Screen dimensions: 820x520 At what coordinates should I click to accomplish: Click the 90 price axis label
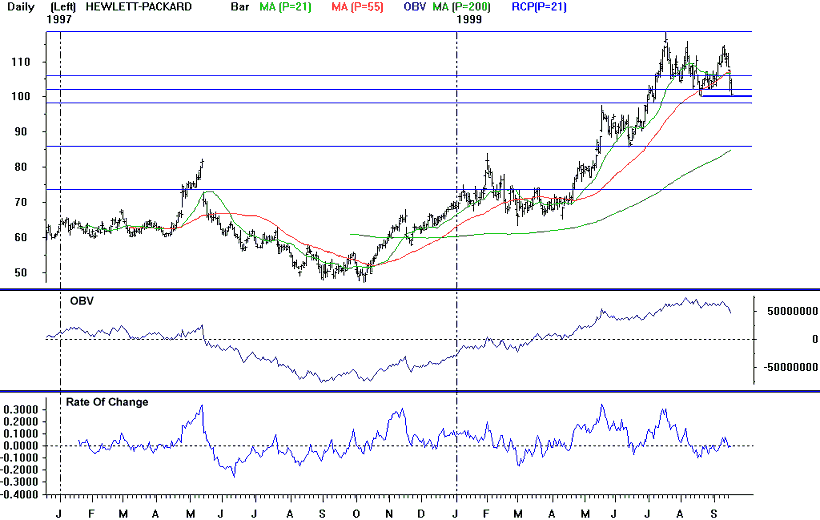pyautogui.click(x=20, y=131)
